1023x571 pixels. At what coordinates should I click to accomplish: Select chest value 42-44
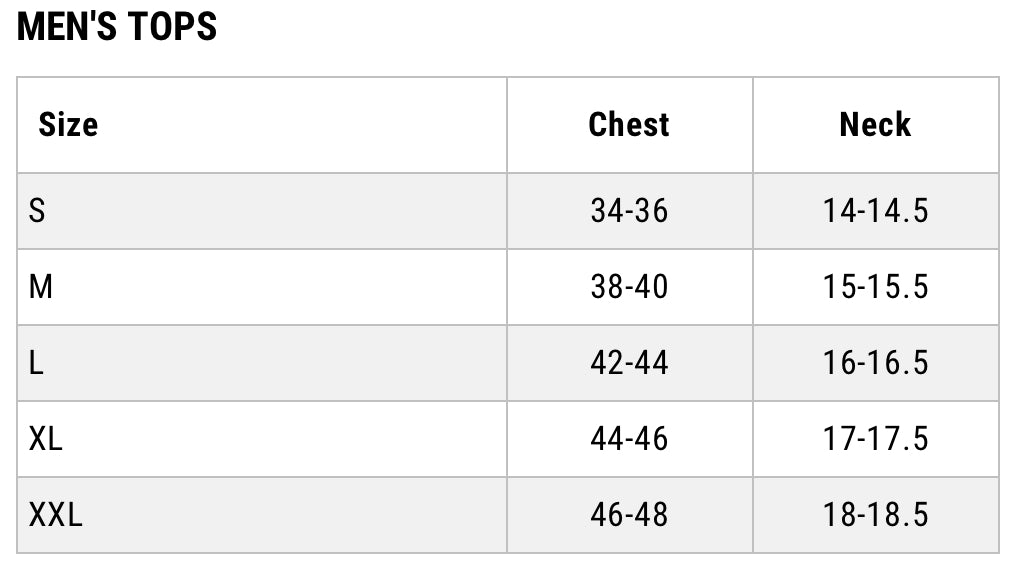[629, 363]
